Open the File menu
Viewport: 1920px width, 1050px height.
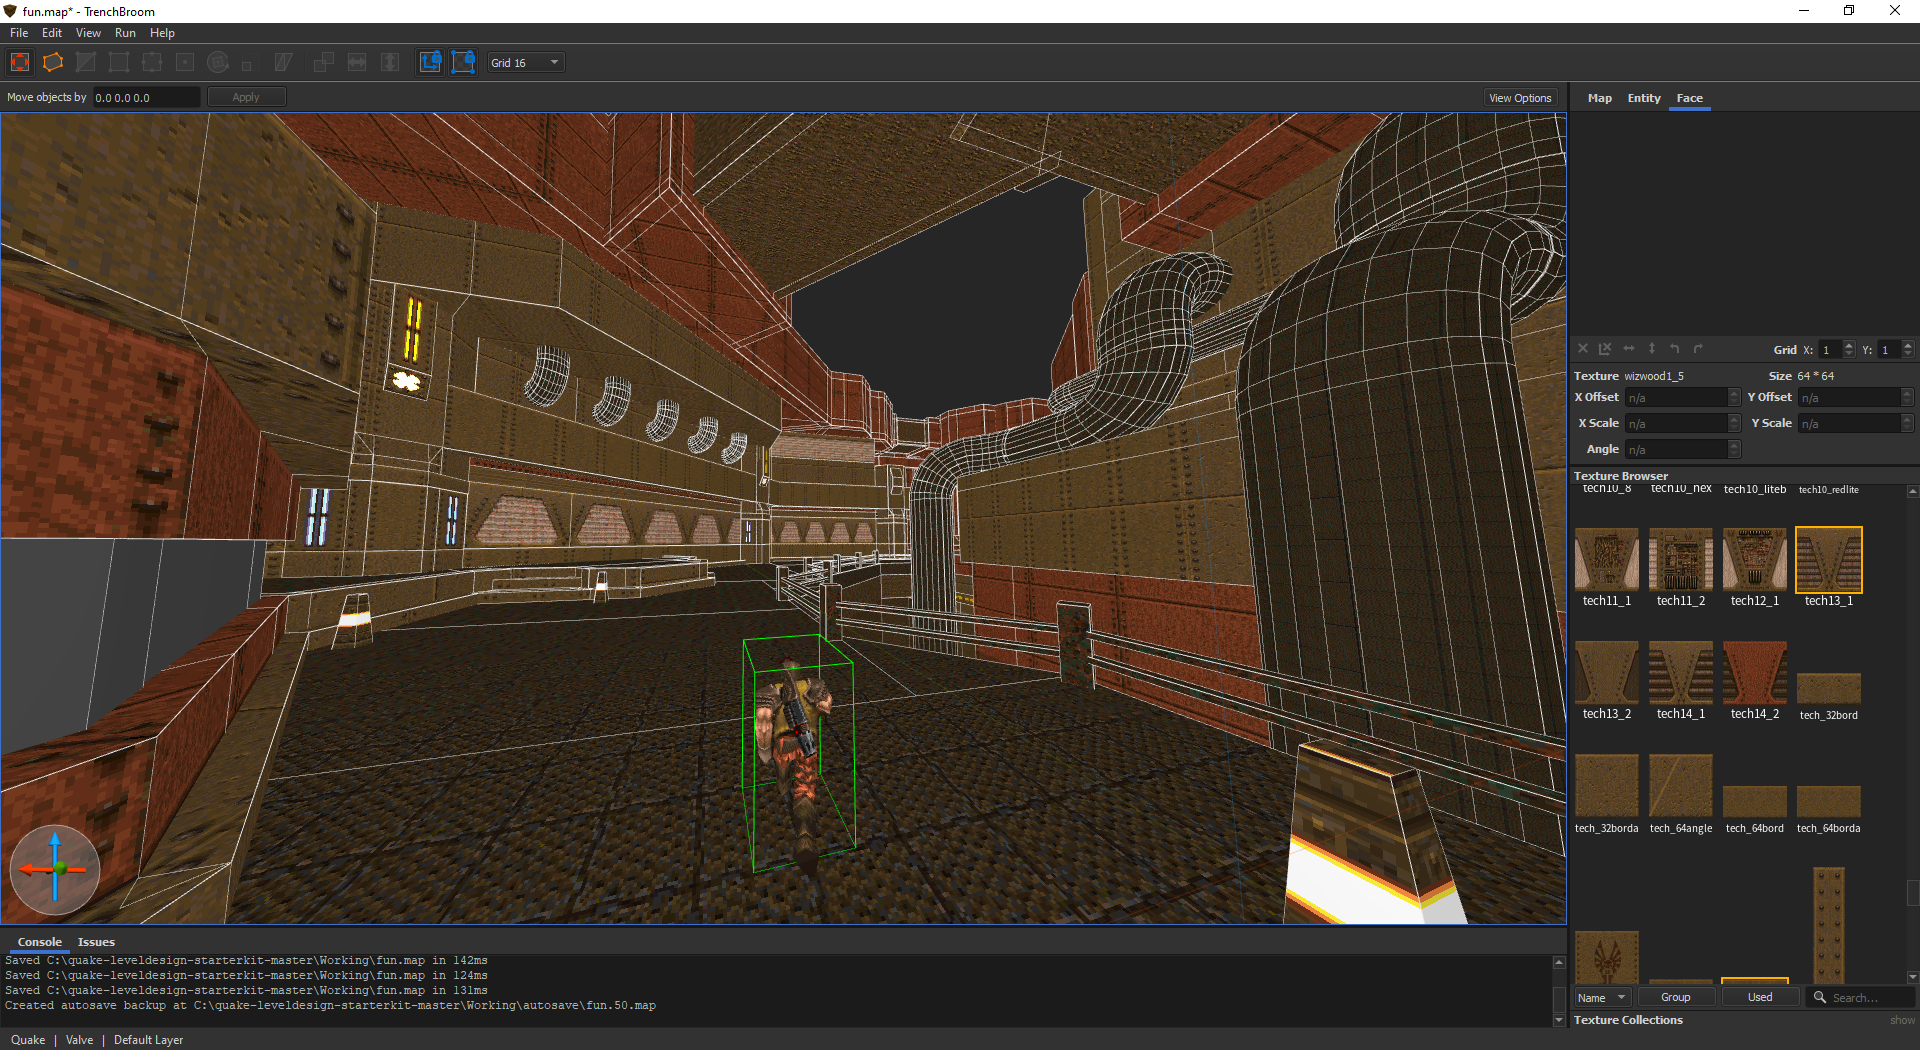click(19, 33)
